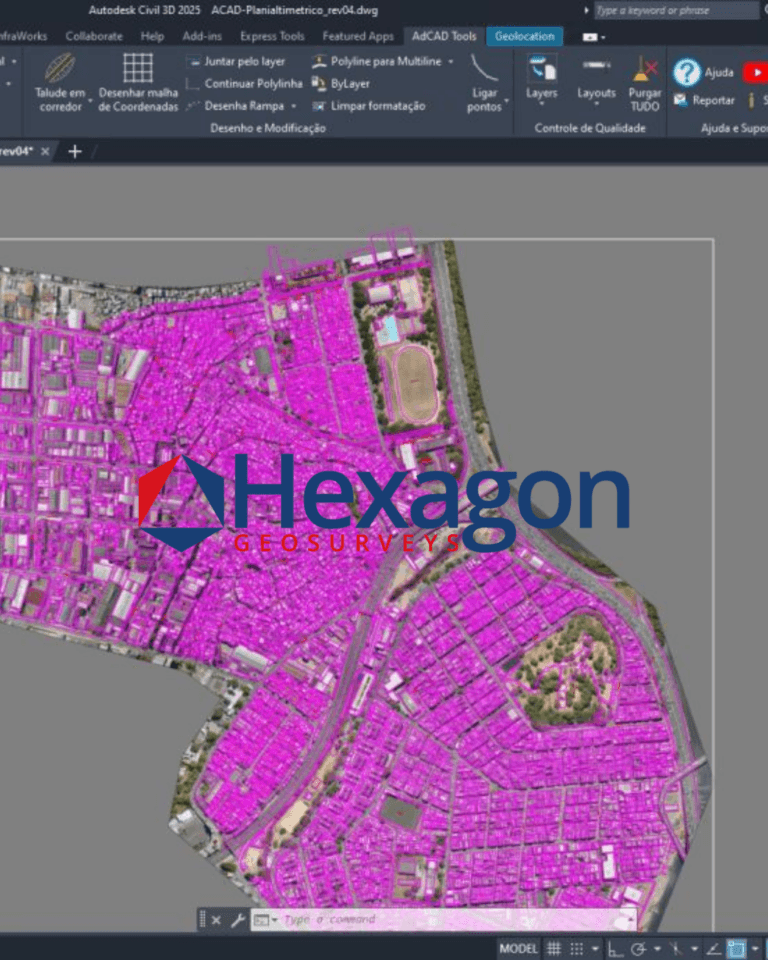Screen dimensions: 768x960
Task: Run Juntar pelo layer command
Action: point(236,61)
